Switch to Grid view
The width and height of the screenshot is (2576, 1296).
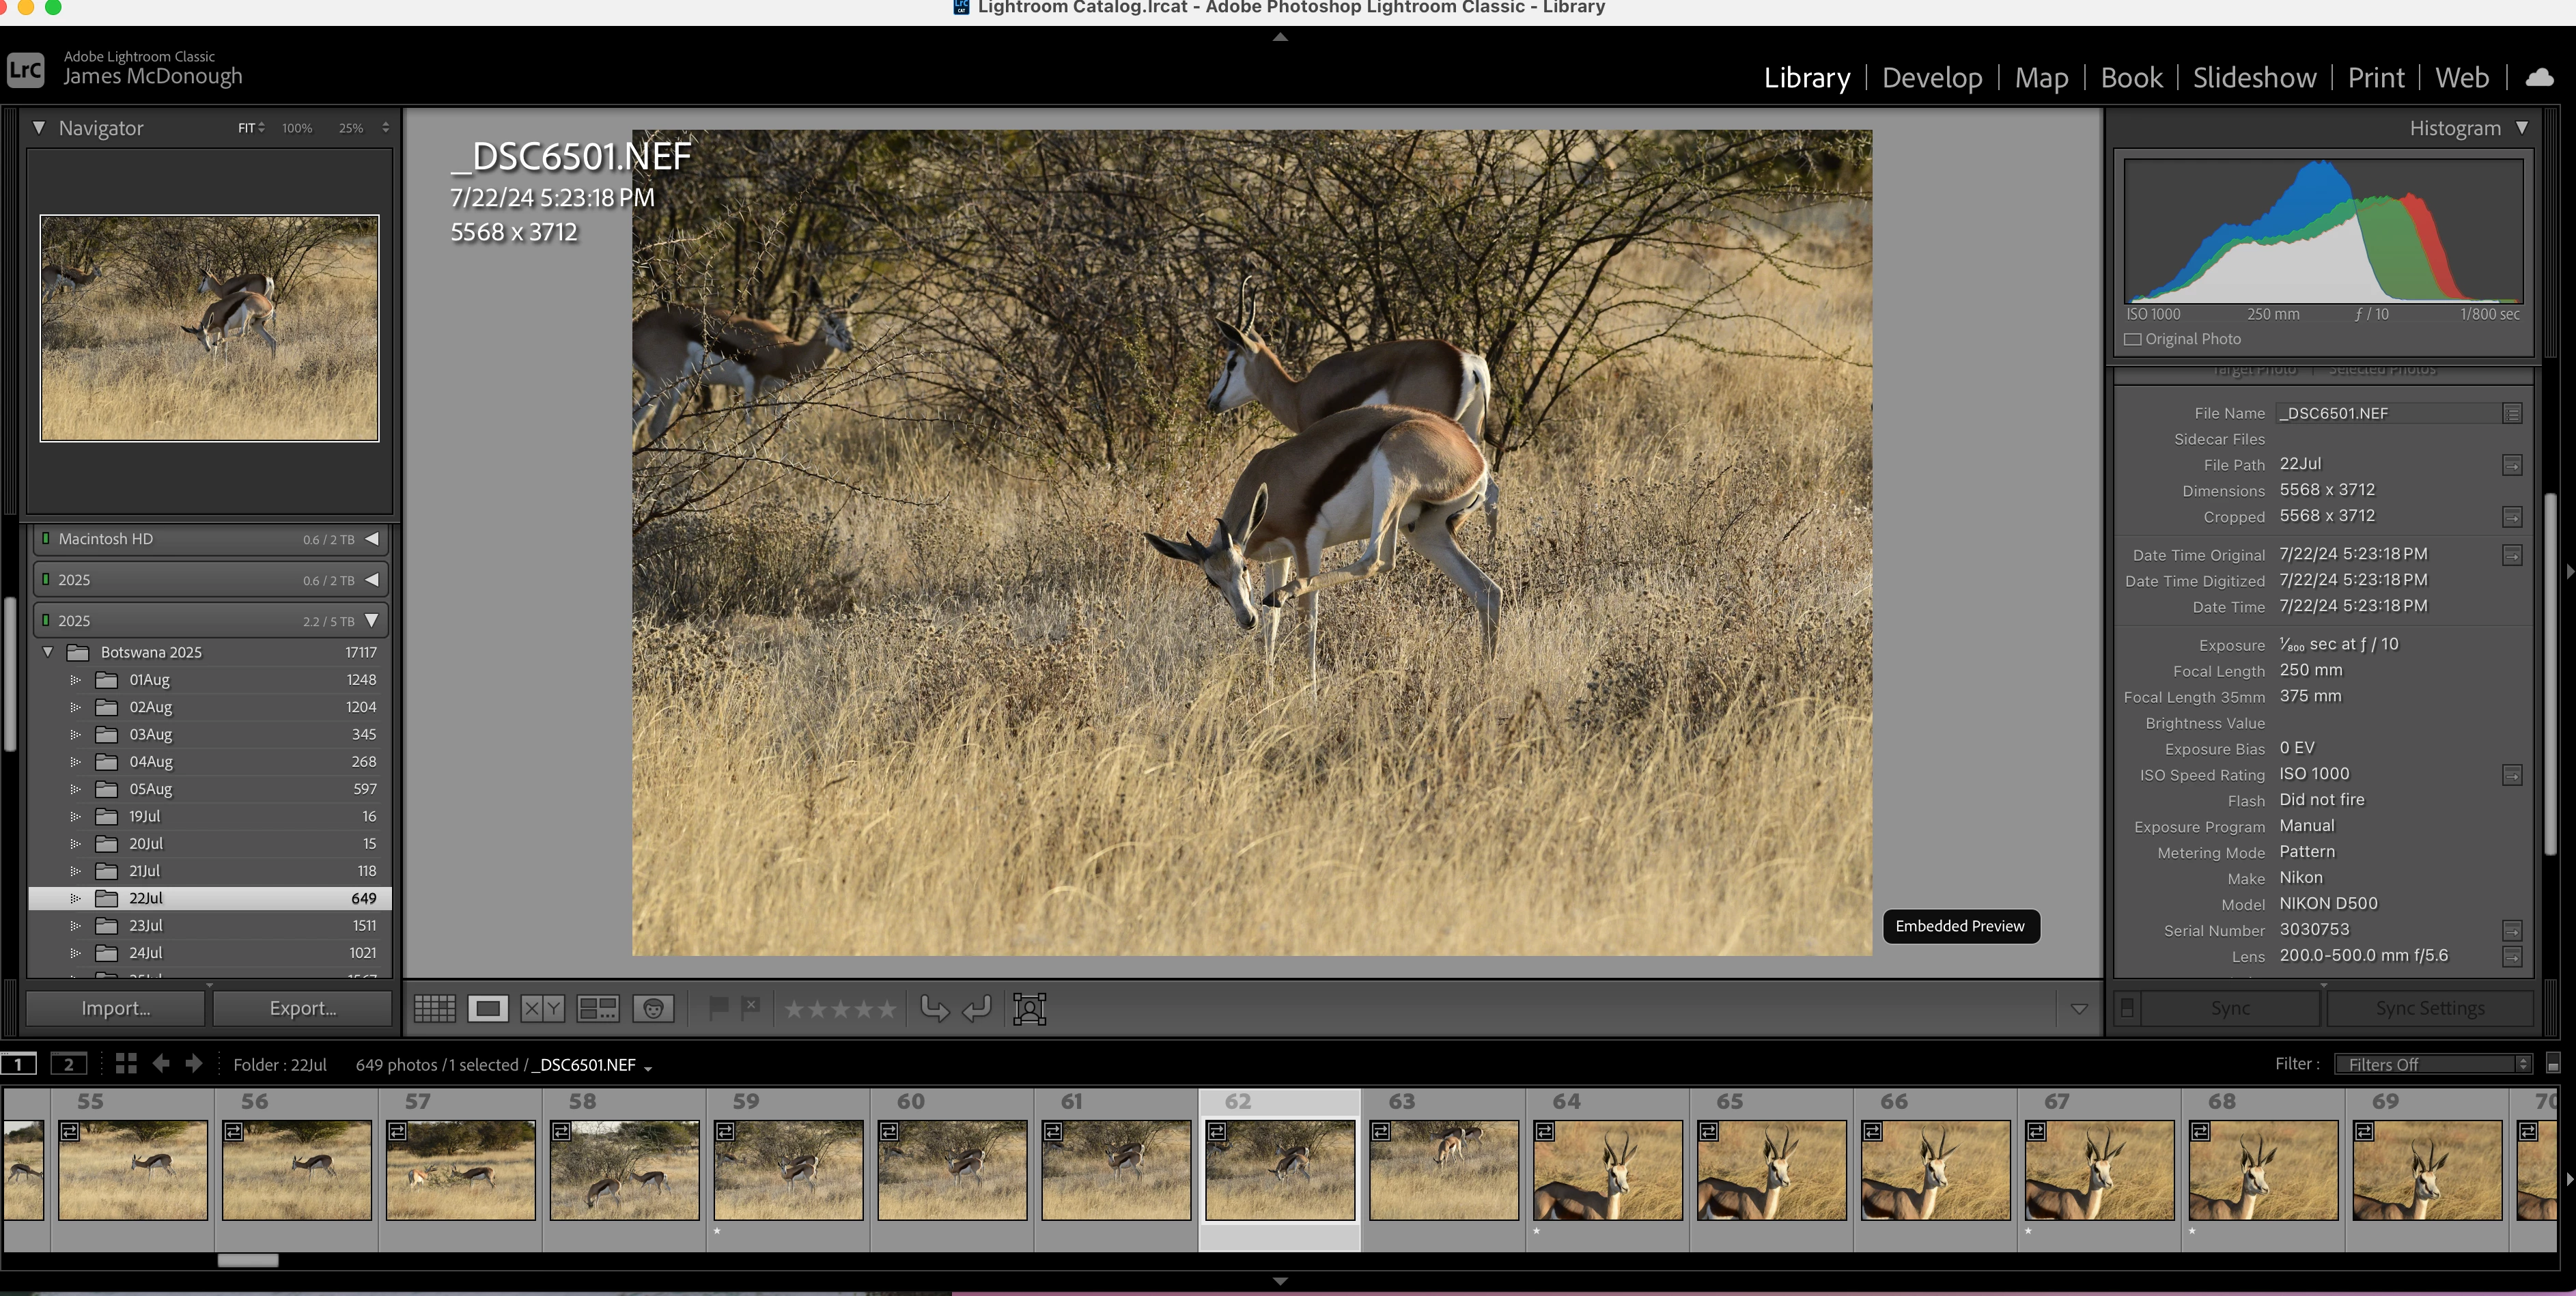point(434,1008)
